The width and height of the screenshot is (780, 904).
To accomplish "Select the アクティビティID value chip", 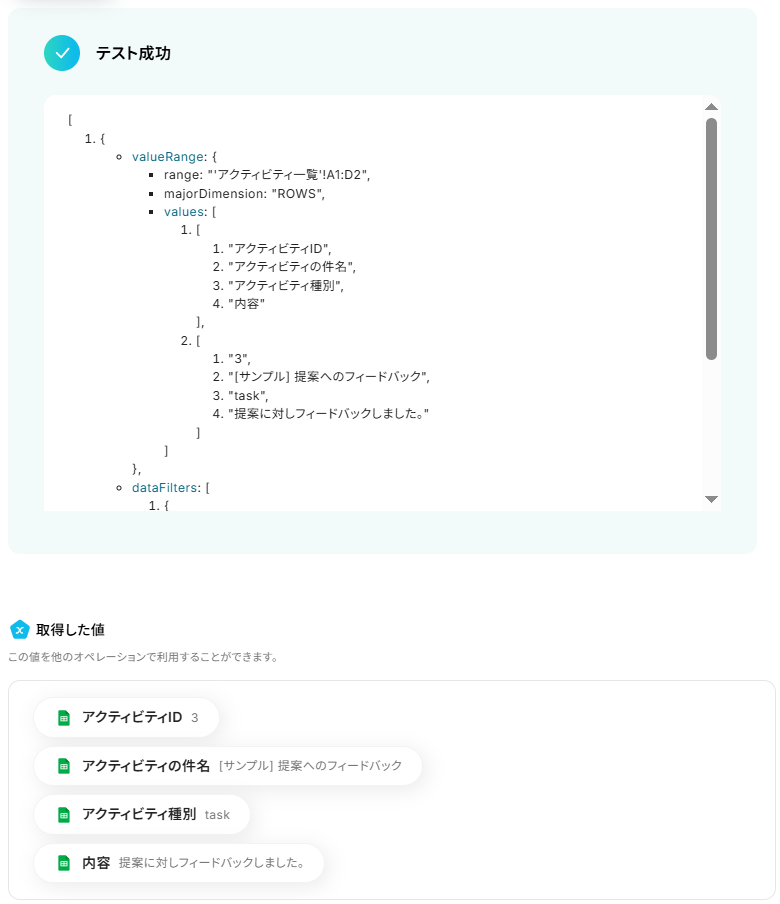I will pos(126,718).
